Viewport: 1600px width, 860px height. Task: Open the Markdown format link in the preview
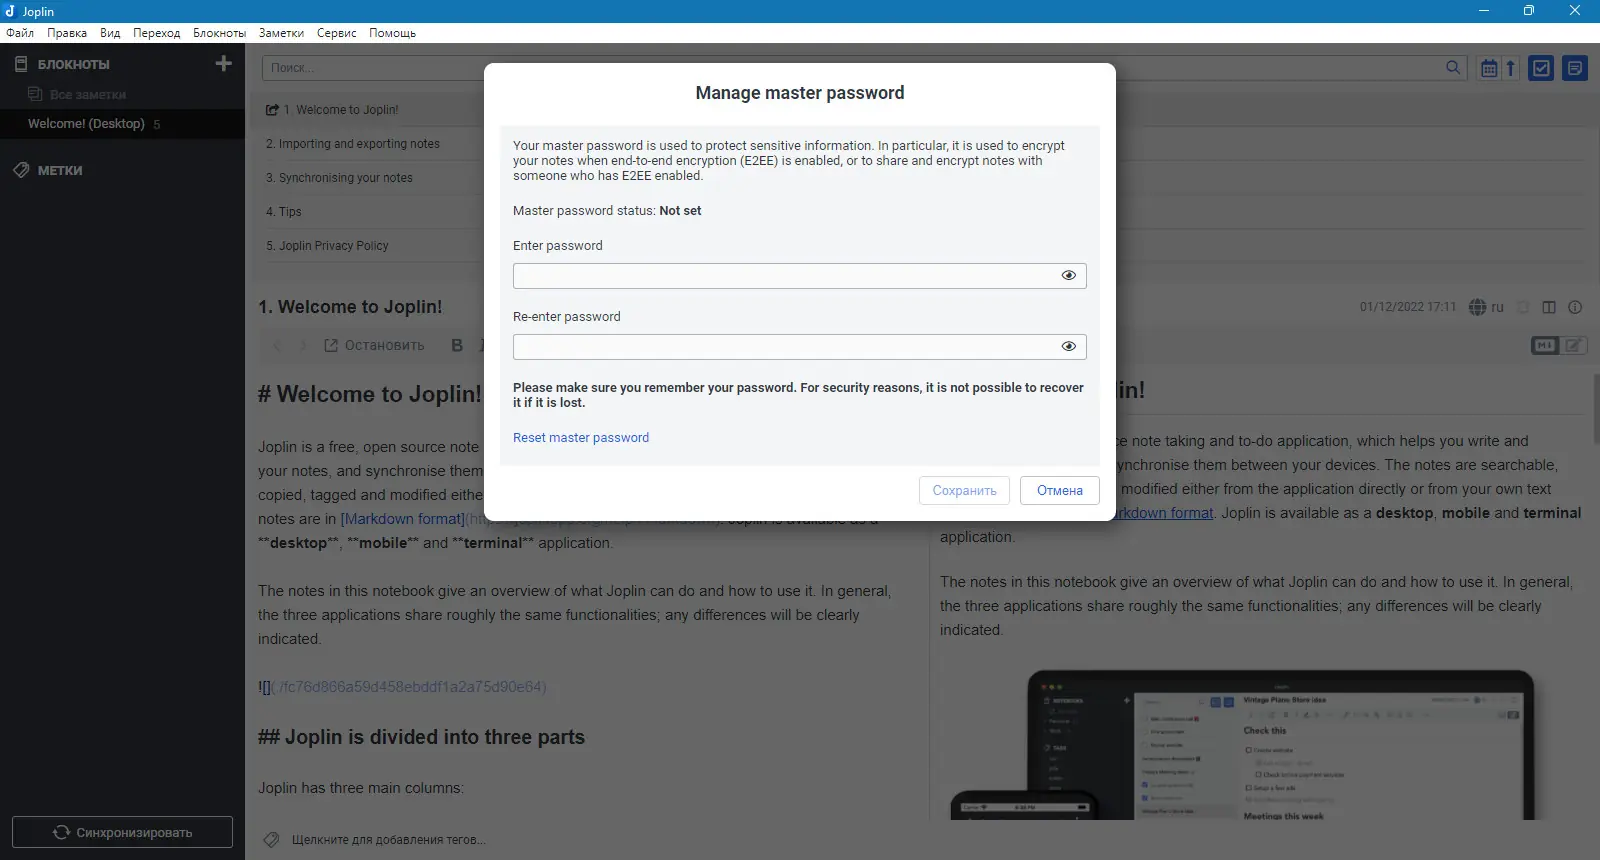1166,513
